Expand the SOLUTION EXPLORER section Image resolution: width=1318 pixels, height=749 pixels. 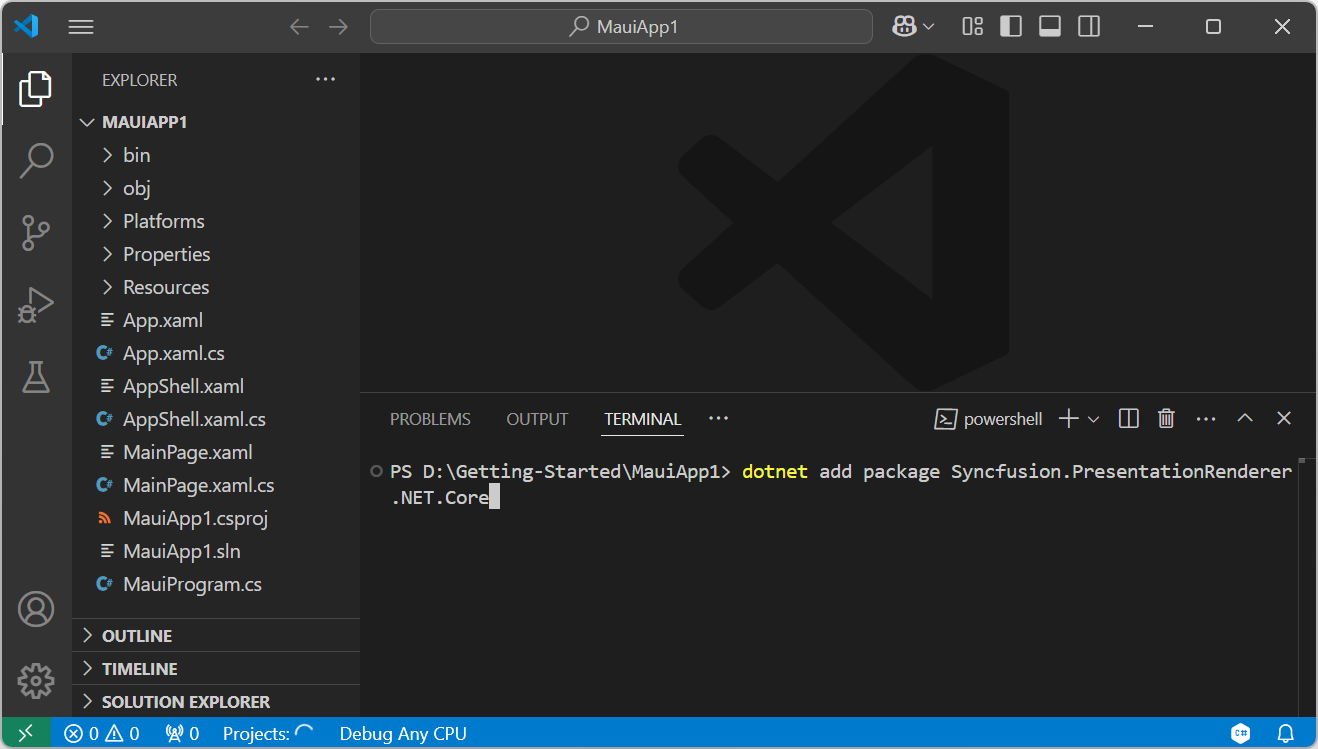click(216, 701)
